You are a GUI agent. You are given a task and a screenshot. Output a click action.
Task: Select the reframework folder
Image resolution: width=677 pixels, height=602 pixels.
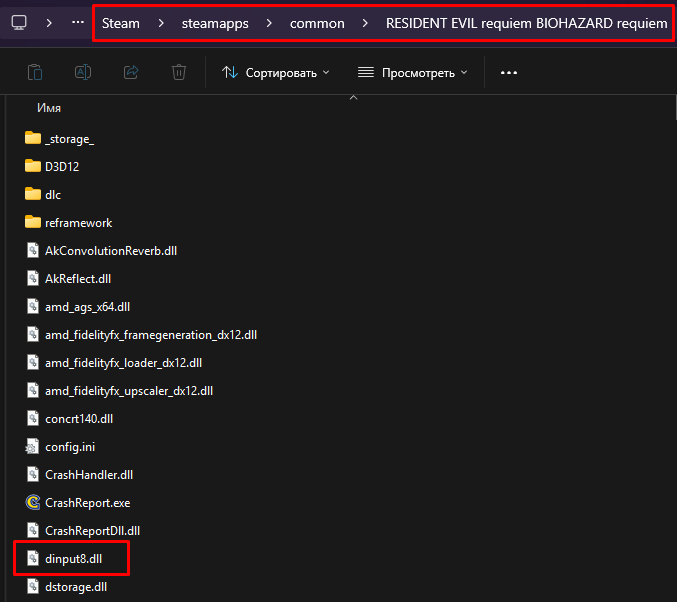pos(78,222)
